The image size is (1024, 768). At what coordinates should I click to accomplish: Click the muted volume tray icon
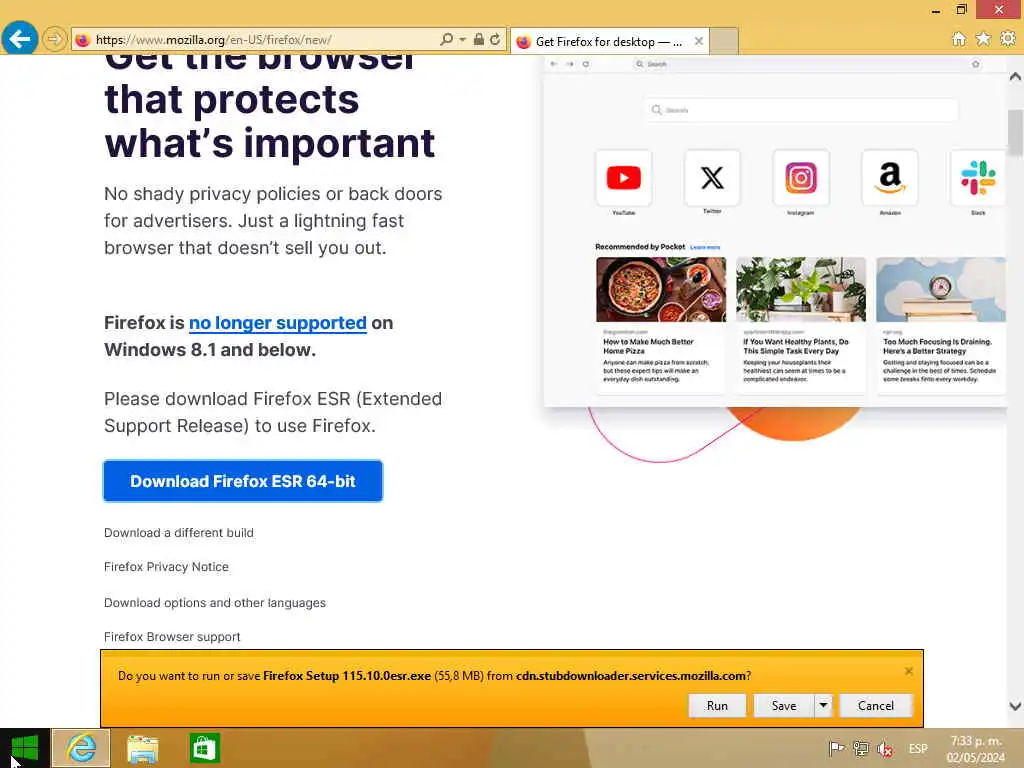(885, 748)
